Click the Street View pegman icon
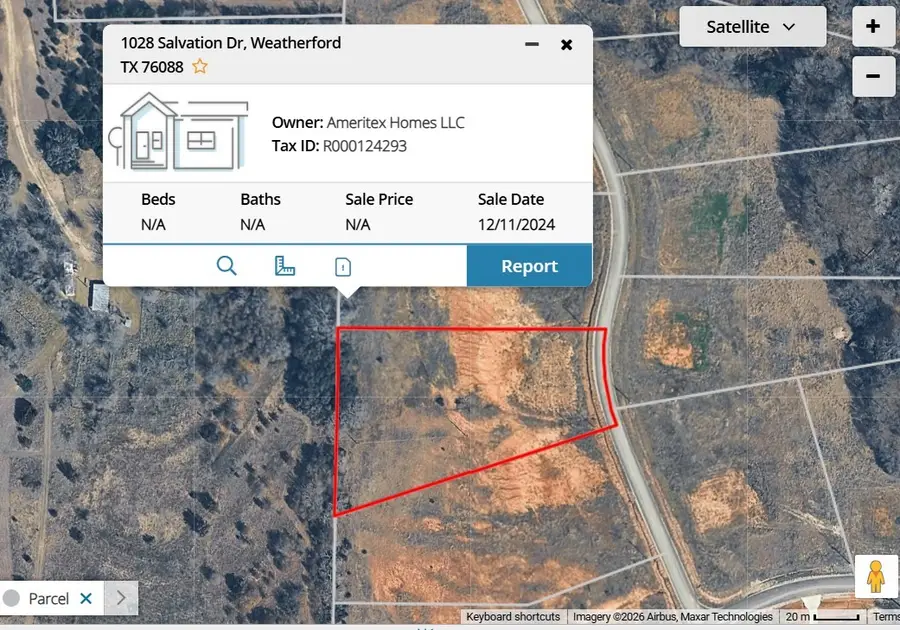The width and height of the screenshot is (900, 630). 877,574
